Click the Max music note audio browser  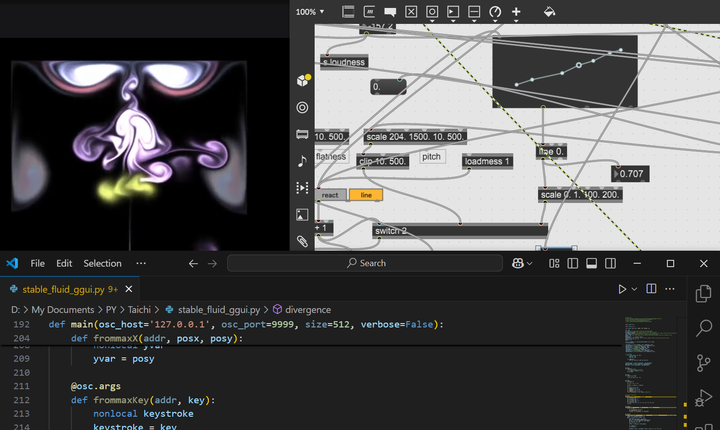(x=302, y=161)
